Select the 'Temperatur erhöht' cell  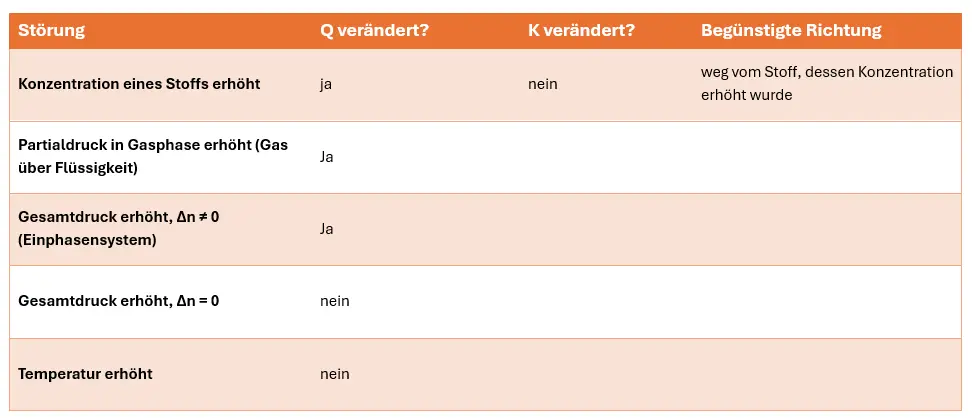[85, 374]
